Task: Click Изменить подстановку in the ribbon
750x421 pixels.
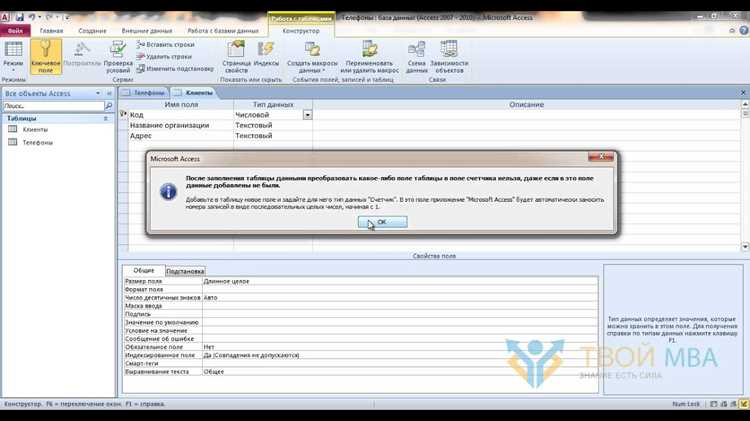Action: pyautogui.click(x=175, y=68)
